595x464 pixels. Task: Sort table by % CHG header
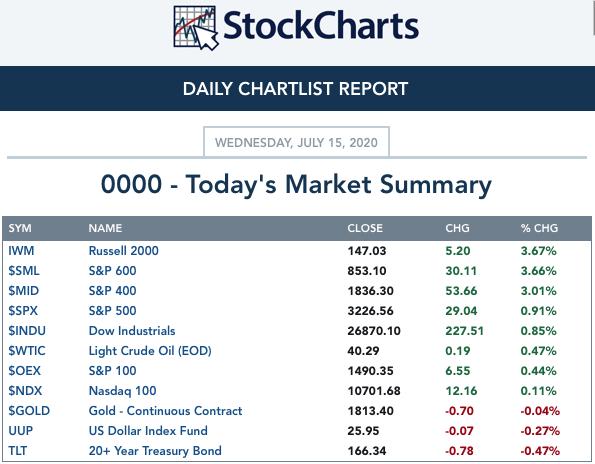pos(539,228)
